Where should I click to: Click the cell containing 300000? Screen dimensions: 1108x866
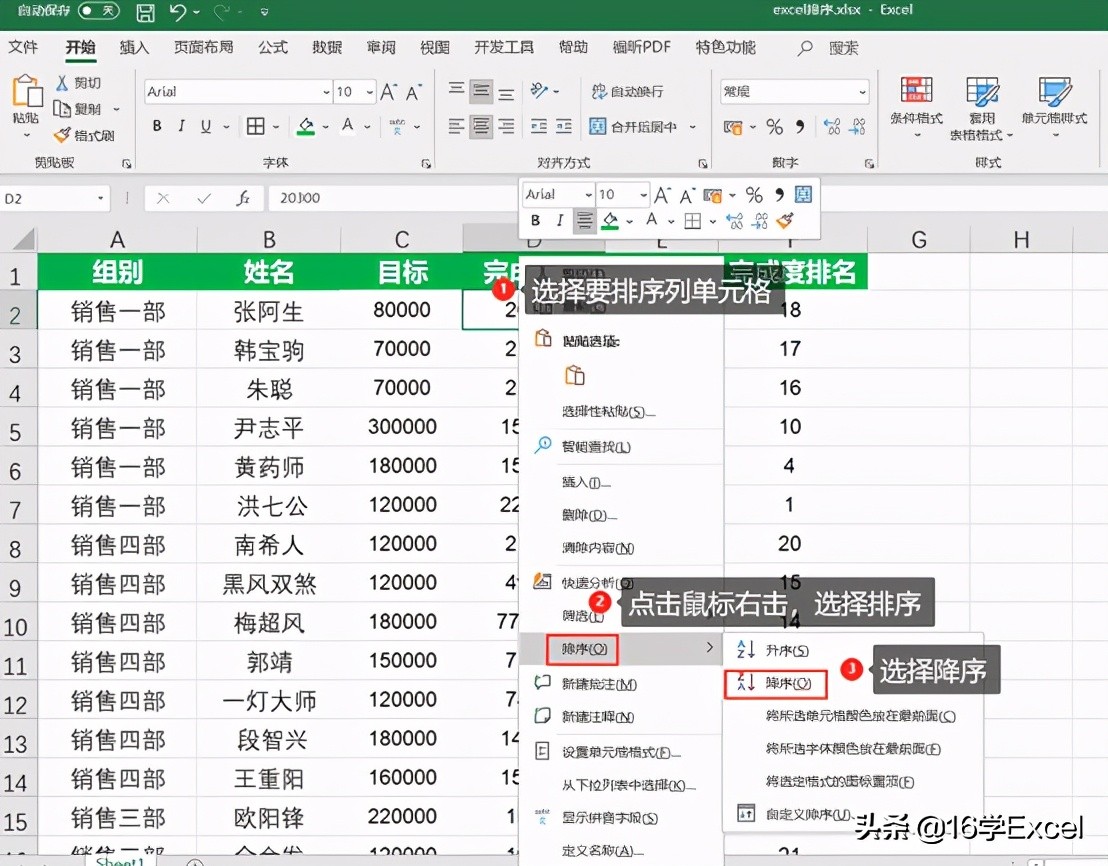pyautogui.click(x=402, y=427)
